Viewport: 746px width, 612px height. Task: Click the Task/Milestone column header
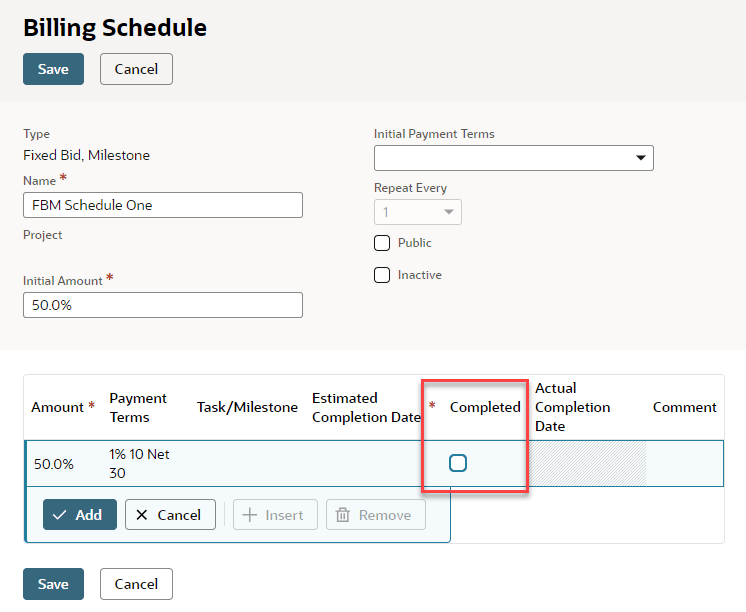[247, 407]
